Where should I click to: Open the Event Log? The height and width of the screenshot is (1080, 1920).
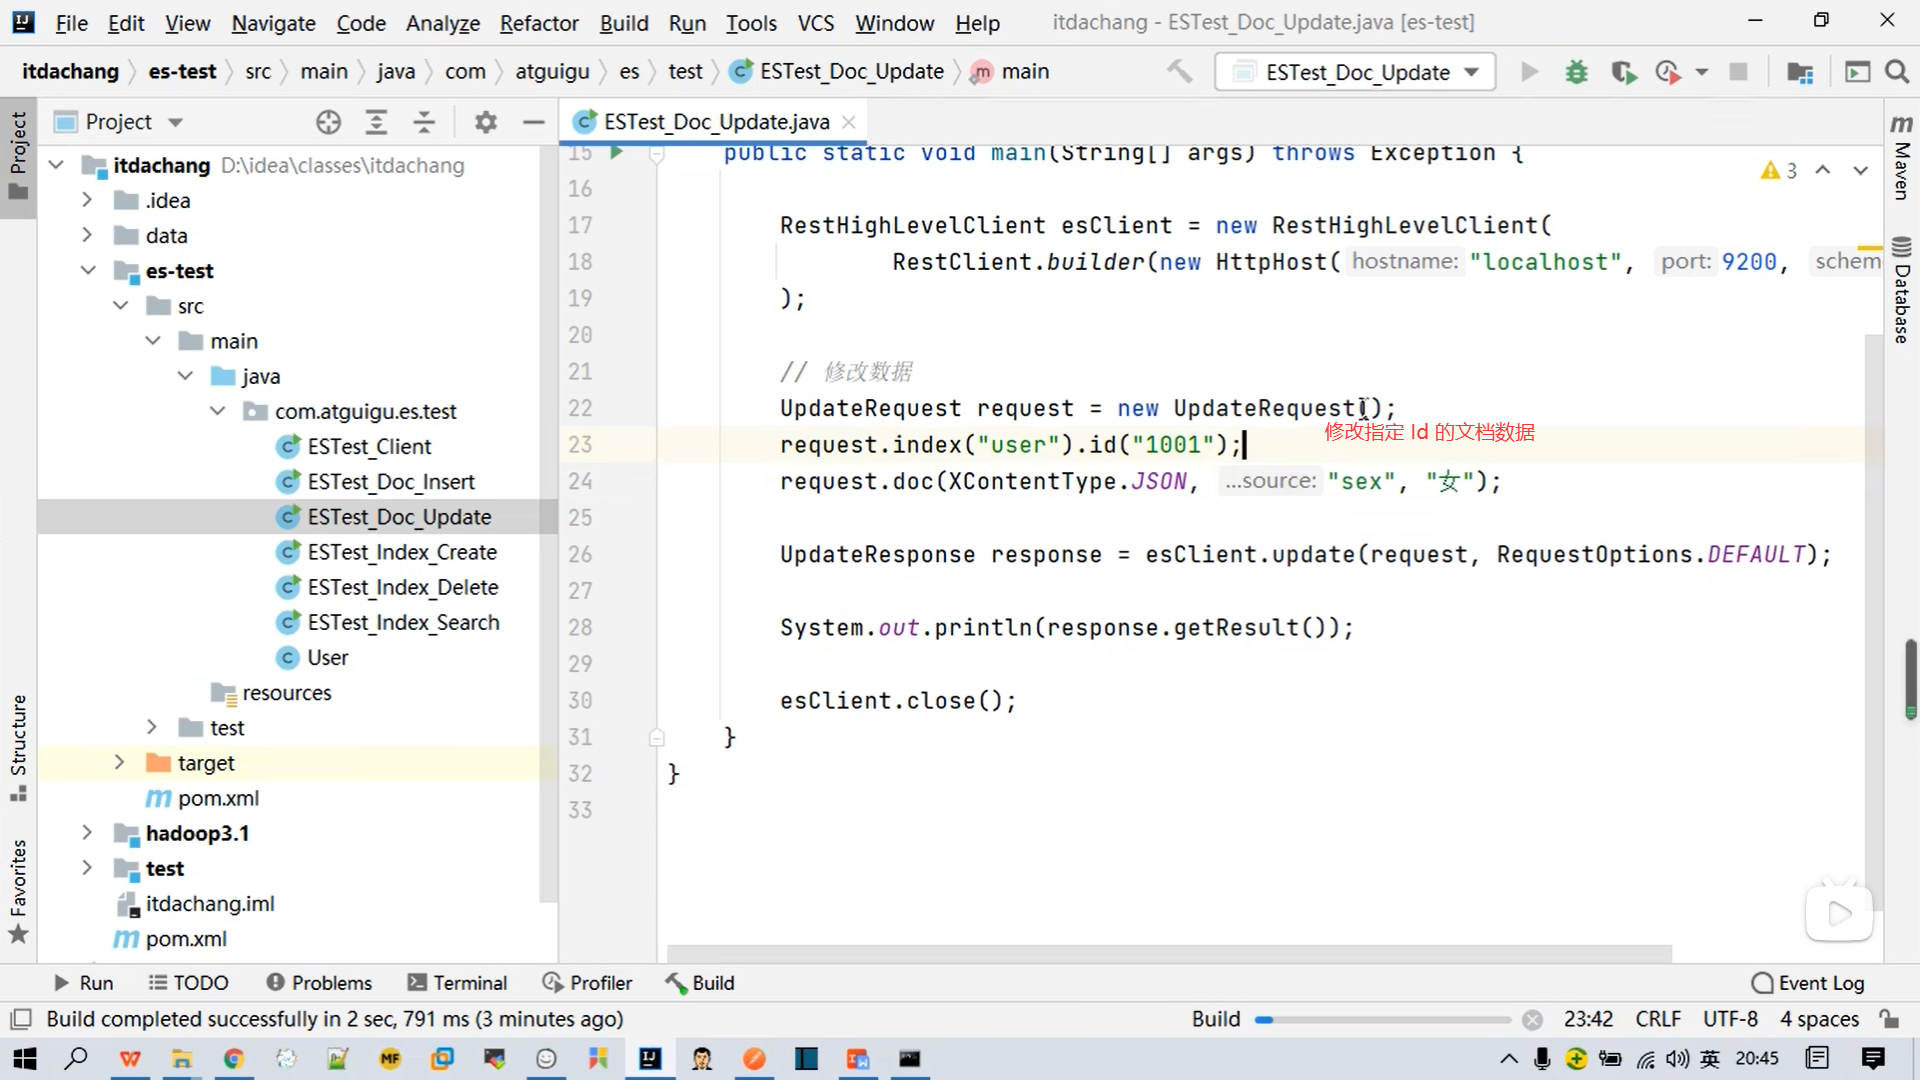pyautogui.click(x=1808, y=983)
